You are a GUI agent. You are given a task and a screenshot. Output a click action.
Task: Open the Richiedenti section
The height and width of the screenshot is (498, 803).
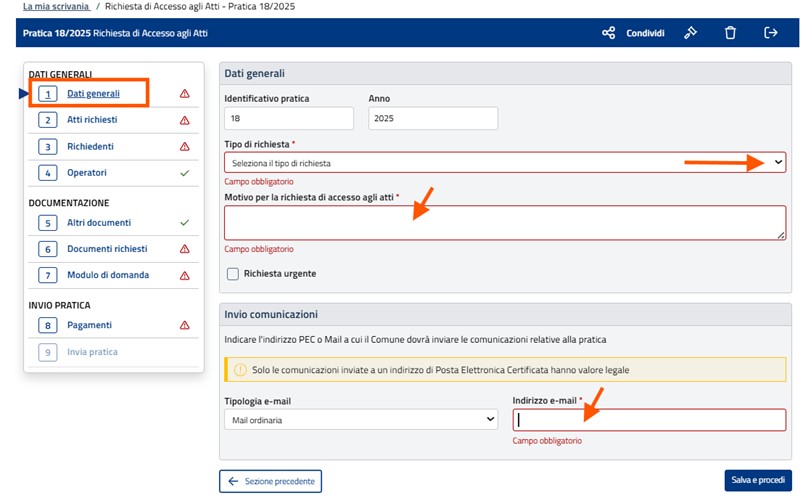pyautogui.click(x=92, y=146)
